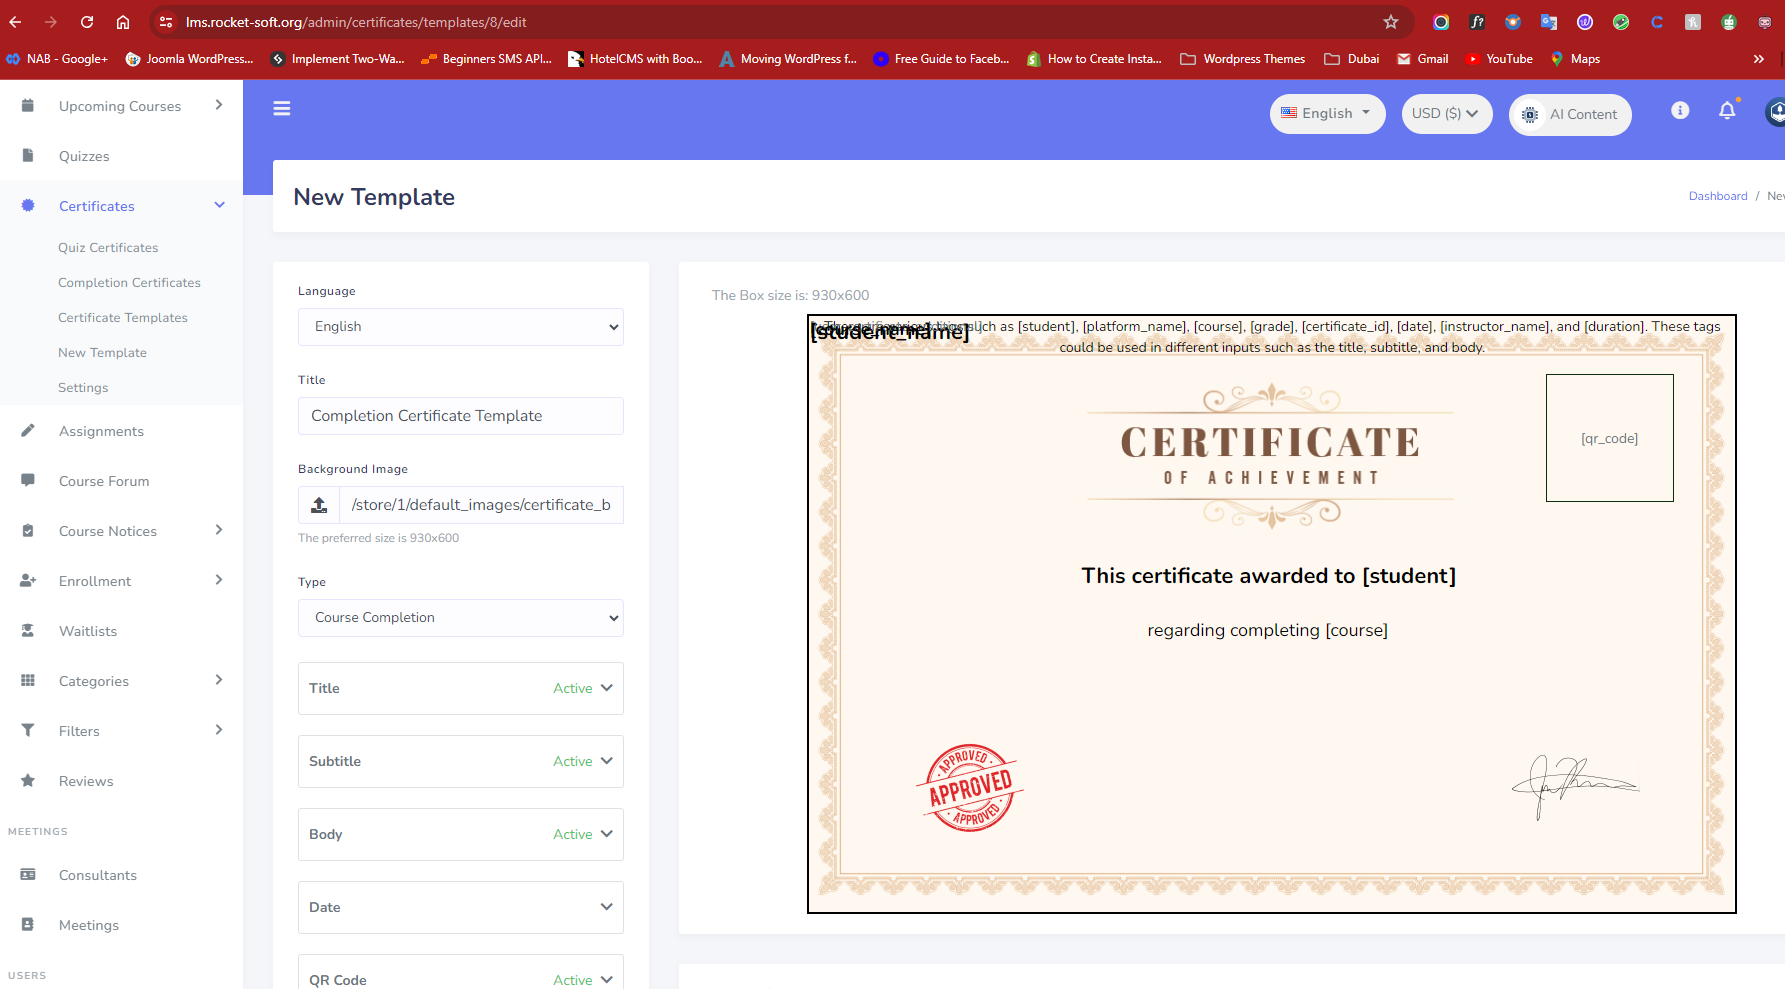Click the browser home icon
This screenshot has height=989, width=1785.
tap(123, 22)
